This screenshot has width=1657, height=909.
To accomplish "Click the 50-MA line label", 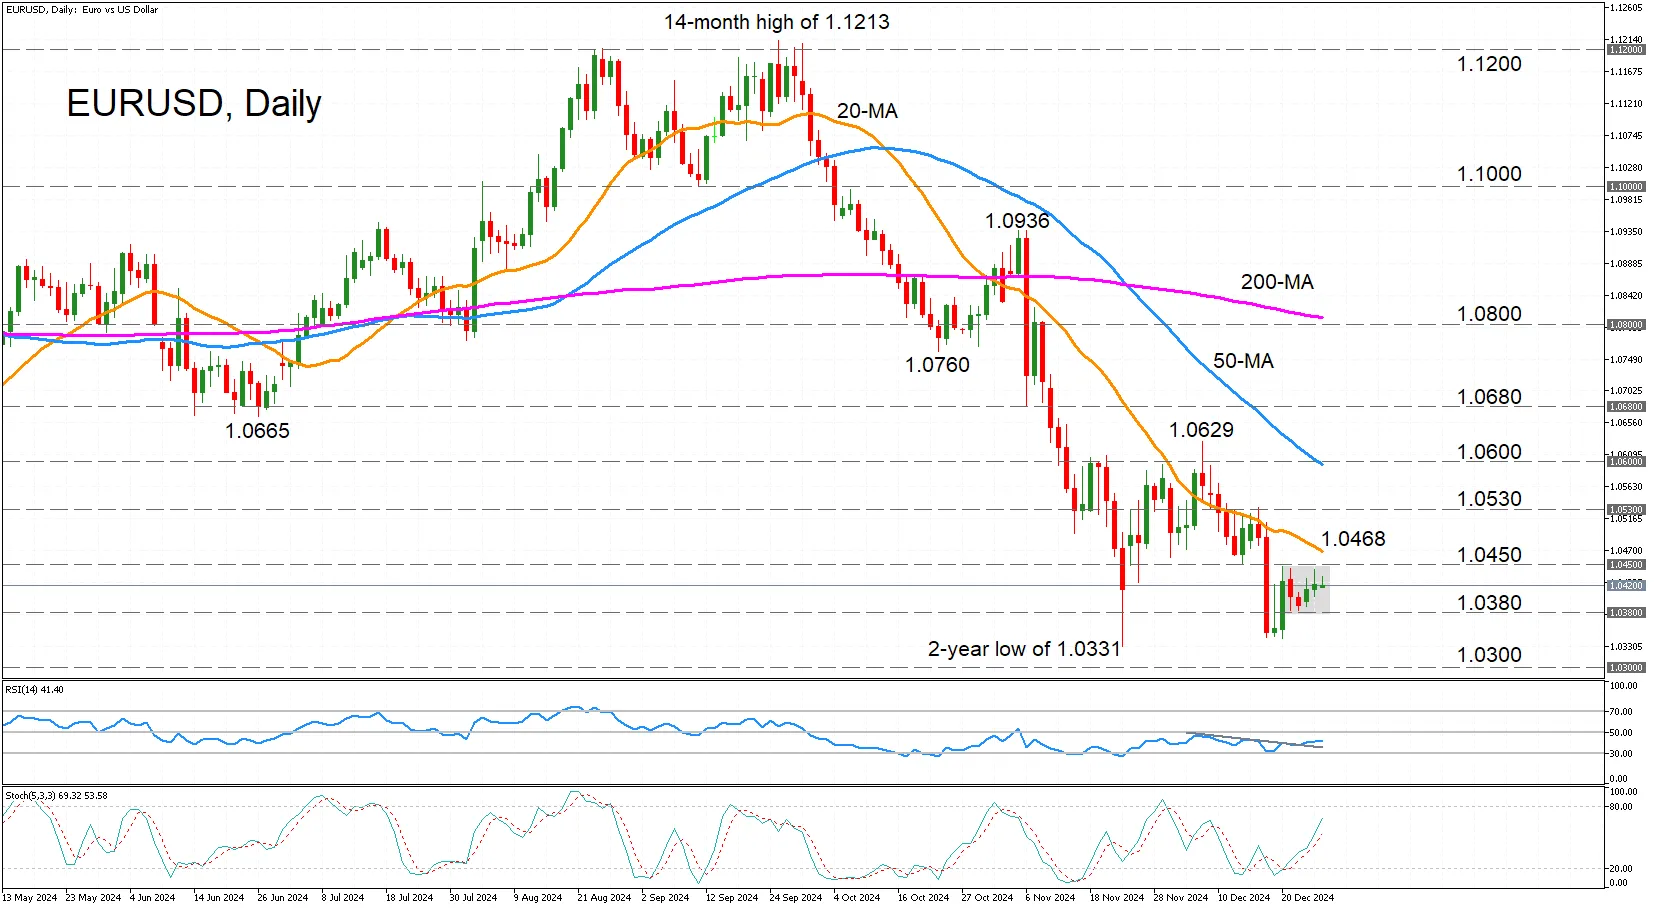I will [1243, 361].
